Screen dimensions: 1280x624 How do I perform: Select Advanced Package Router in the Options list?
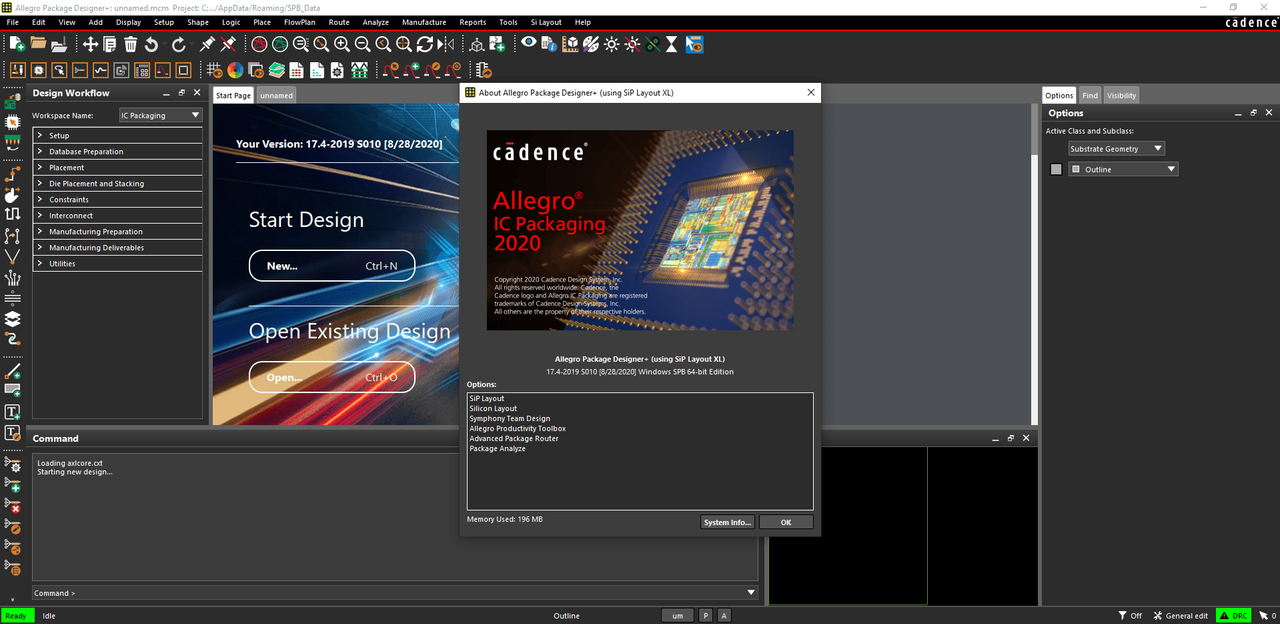coord(514,439)
